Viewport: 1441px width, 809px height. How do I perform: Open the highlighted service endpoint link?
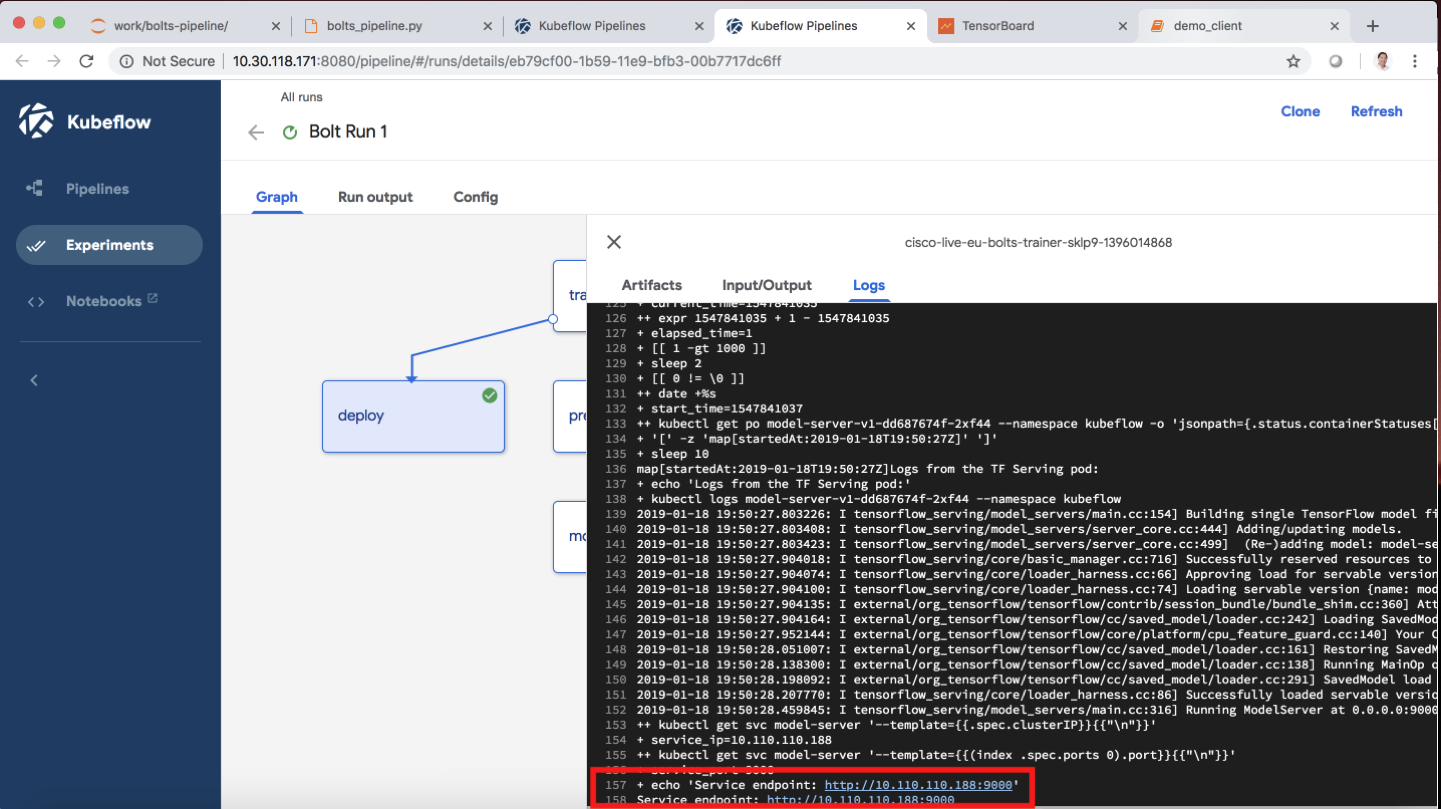point(921,784)
